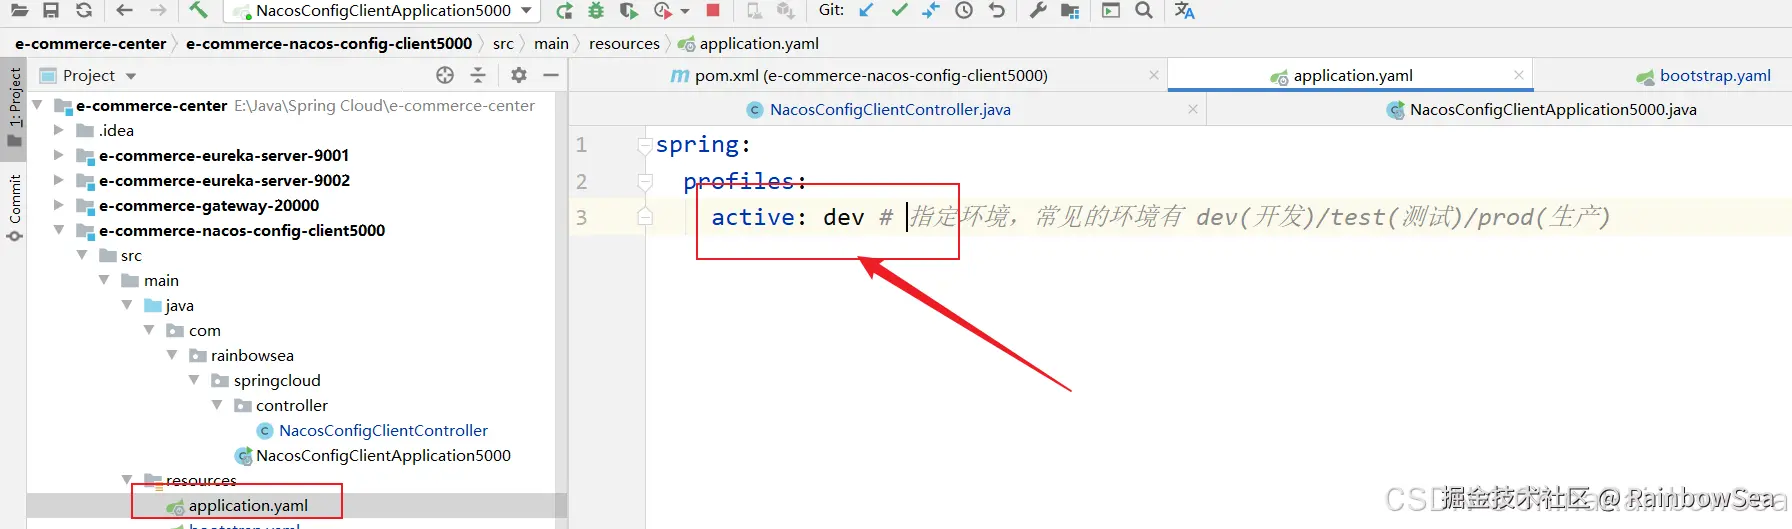The width and height of the screenshot is (1792, 529).
Task: Build project with the hammer icon
Action: (x=198, y=11)
